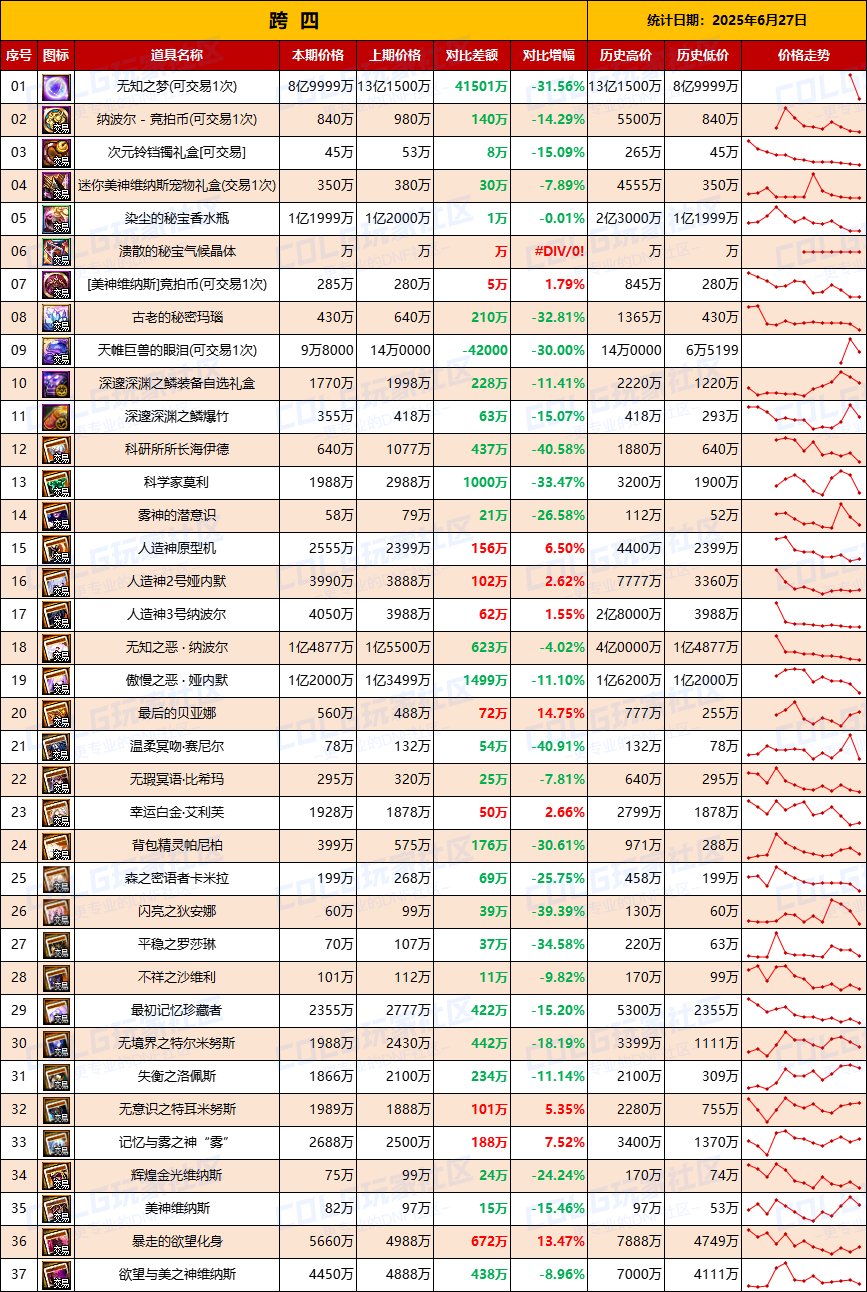Click the 统计日期 2025年6月27日 label
Screen dimensions: 867x1292
(727, 20)
